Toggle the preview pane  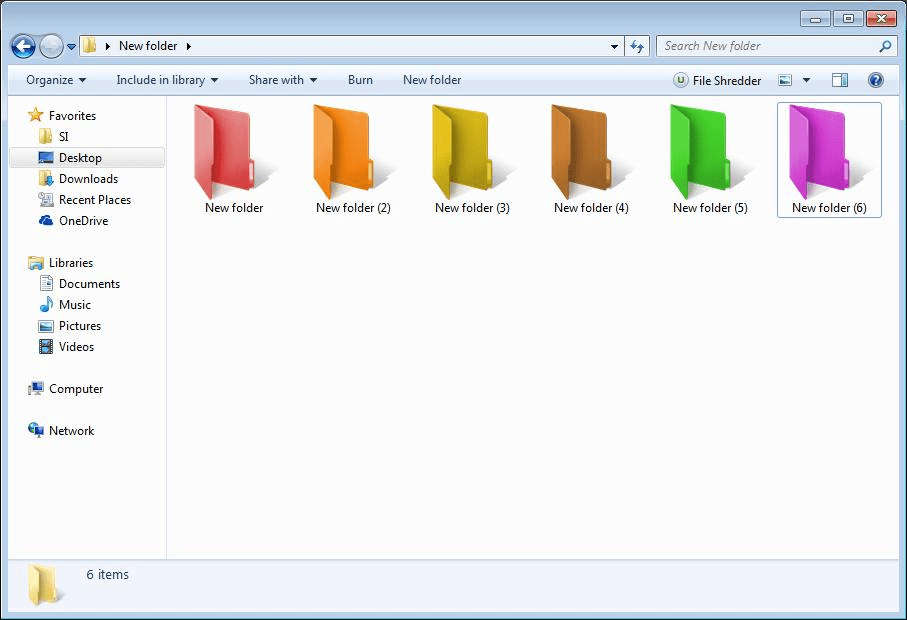pos(840,80)
